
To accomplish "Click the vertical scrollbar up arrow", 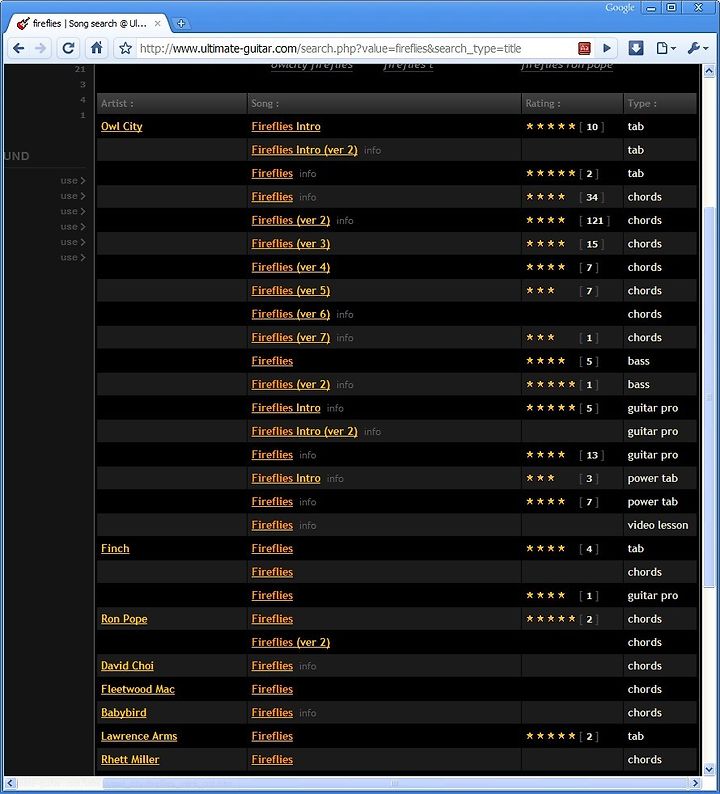I will pyautogui.click(x=709, y=71).
